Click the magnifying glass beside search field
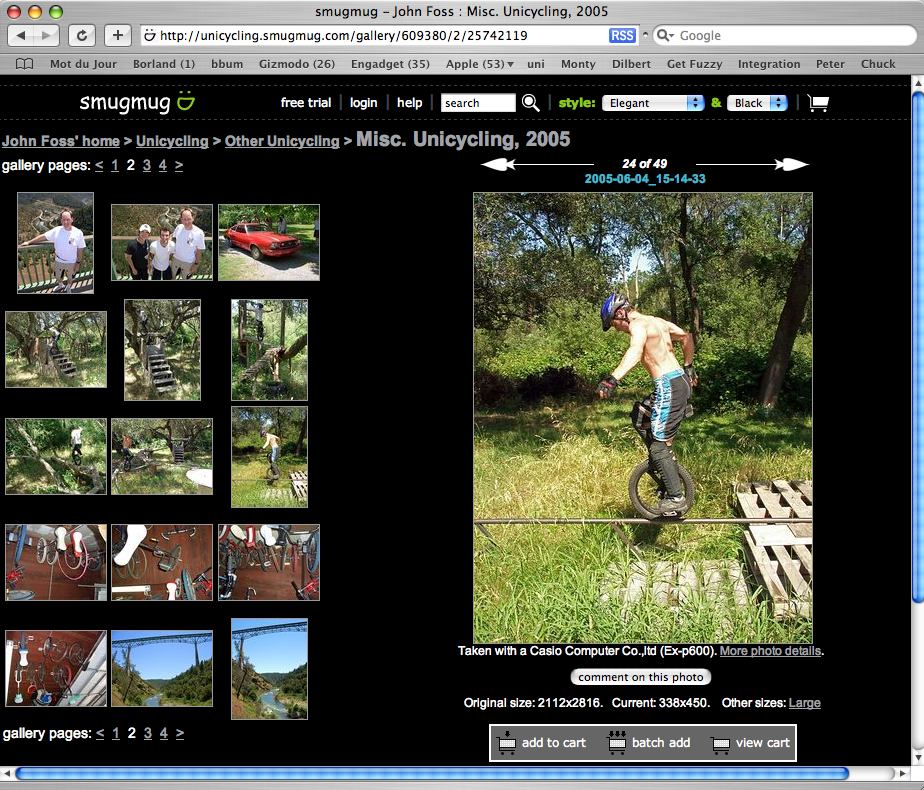The image size is (924, 790). [530, 103]
